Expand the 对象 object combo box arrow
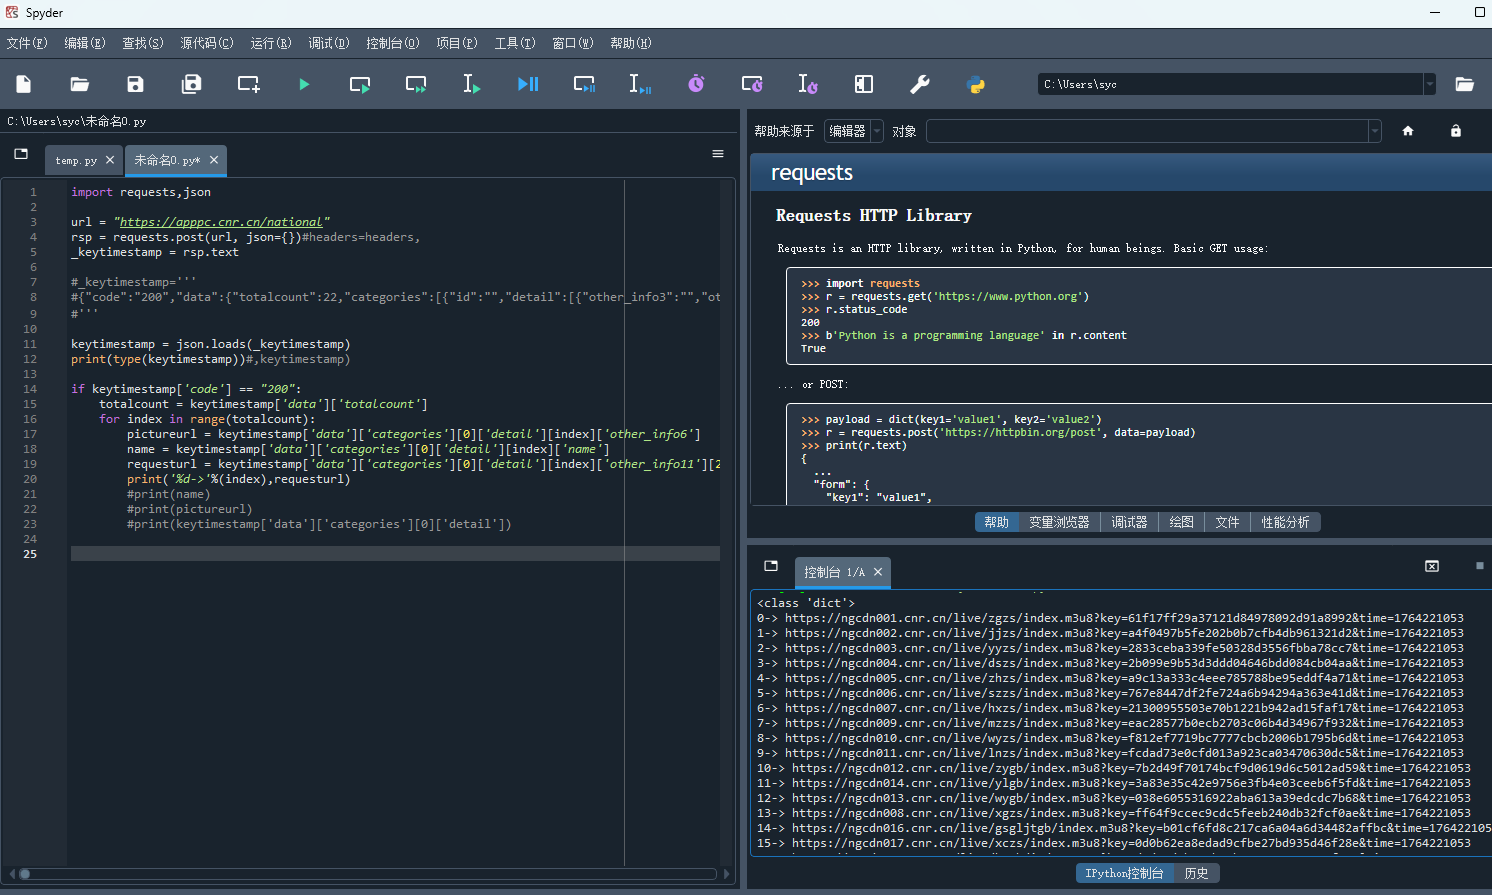 1374,131
